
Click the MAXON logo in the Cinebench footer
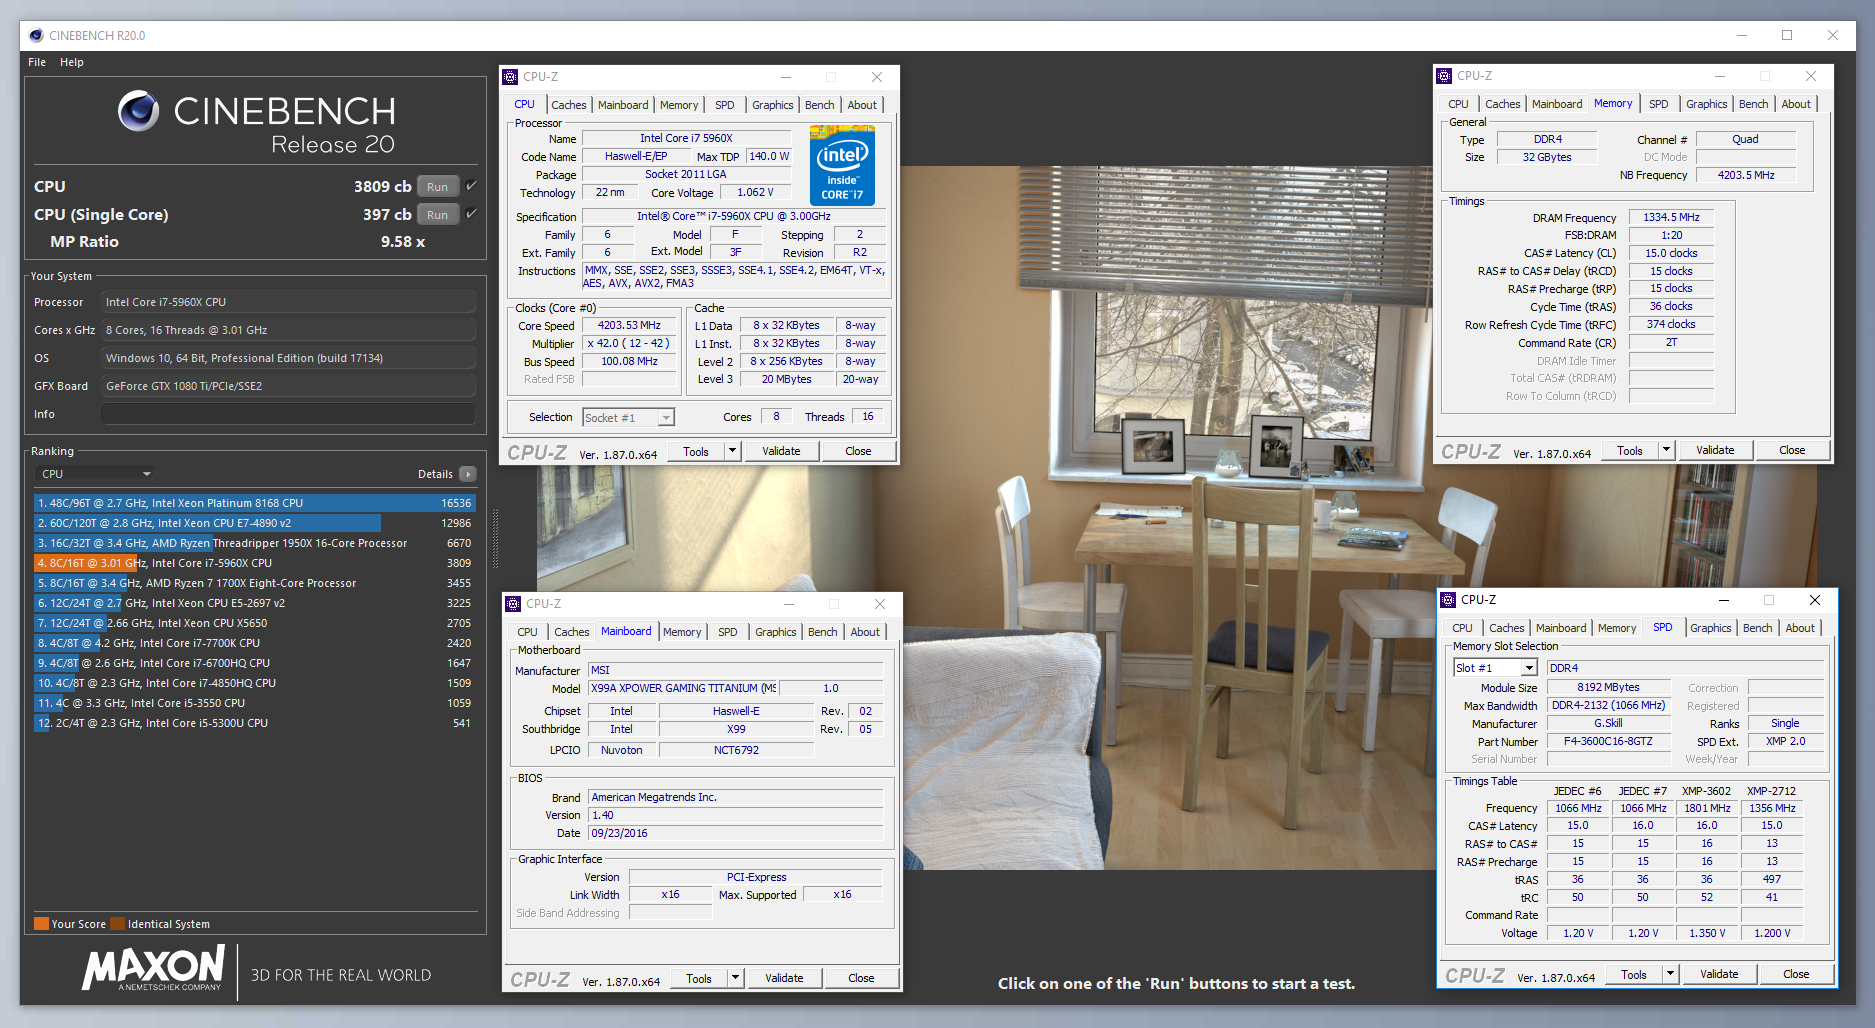[x=153, y=968]
